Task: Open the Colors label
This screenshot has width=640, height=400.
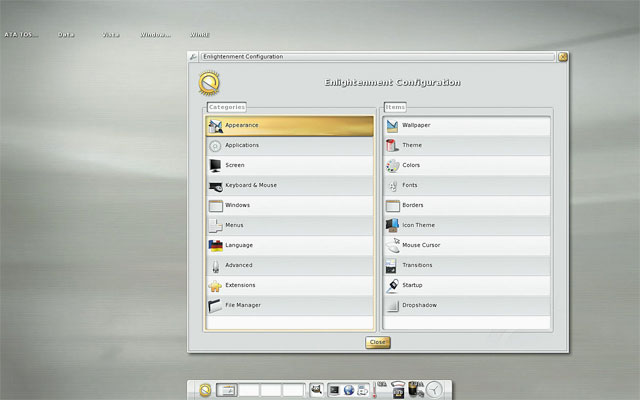Action: pos(411,165)
